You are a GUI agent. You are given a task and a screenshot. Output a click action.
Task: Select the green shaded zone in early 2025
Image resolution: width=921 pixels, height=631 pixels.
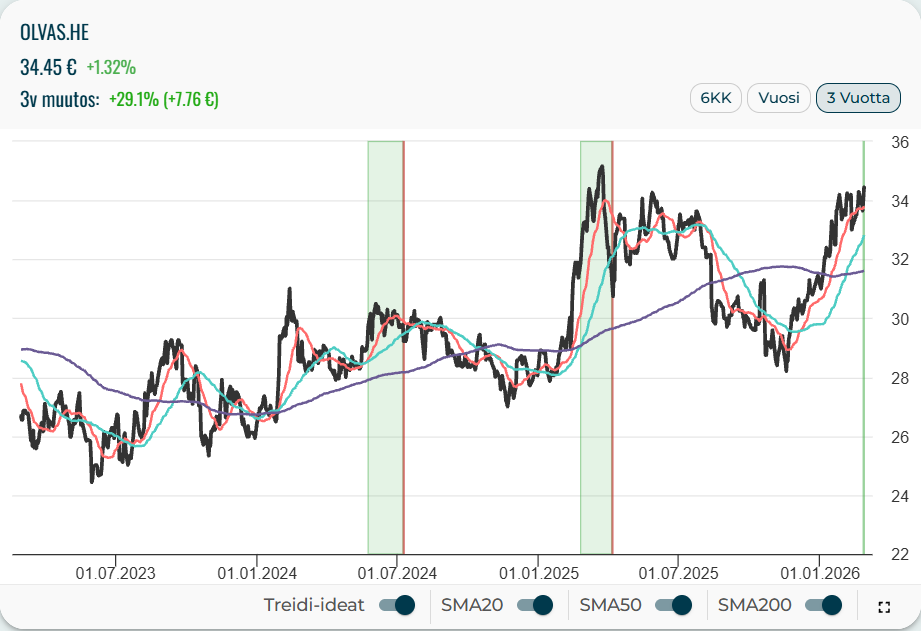point(595,450)
